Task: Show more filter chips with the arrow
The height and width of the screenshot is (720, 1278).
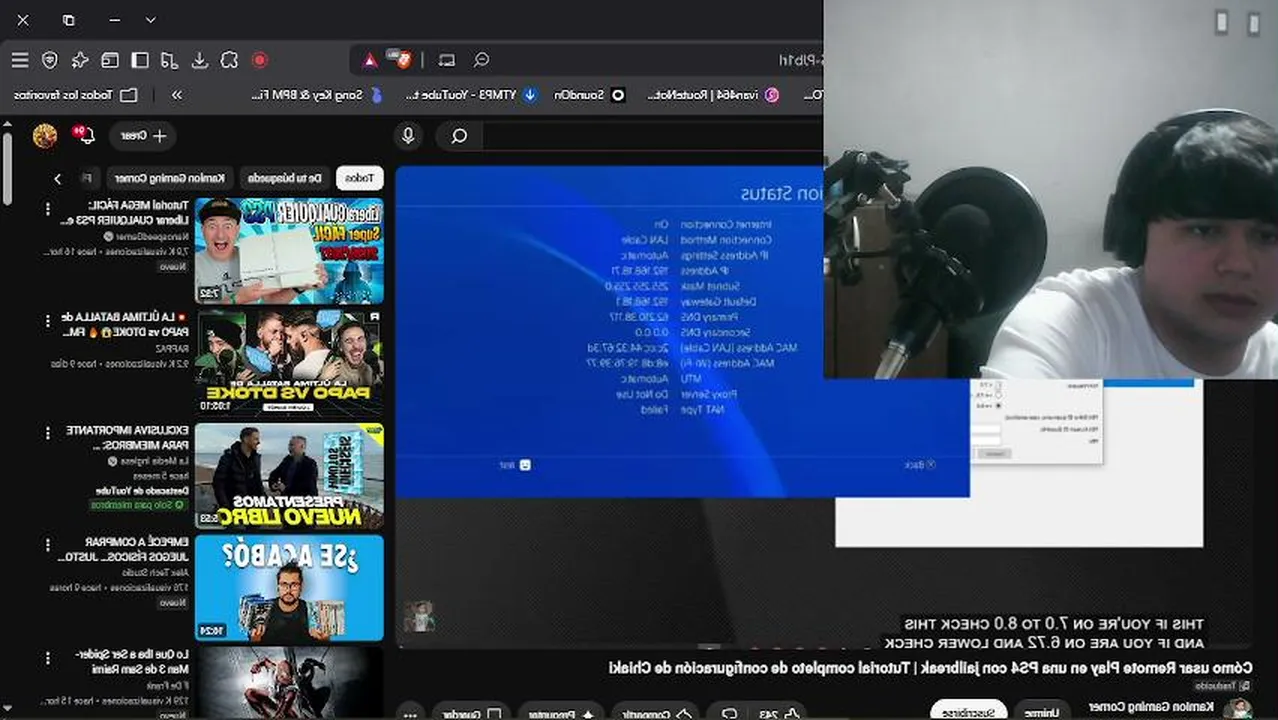Action: 57,178
